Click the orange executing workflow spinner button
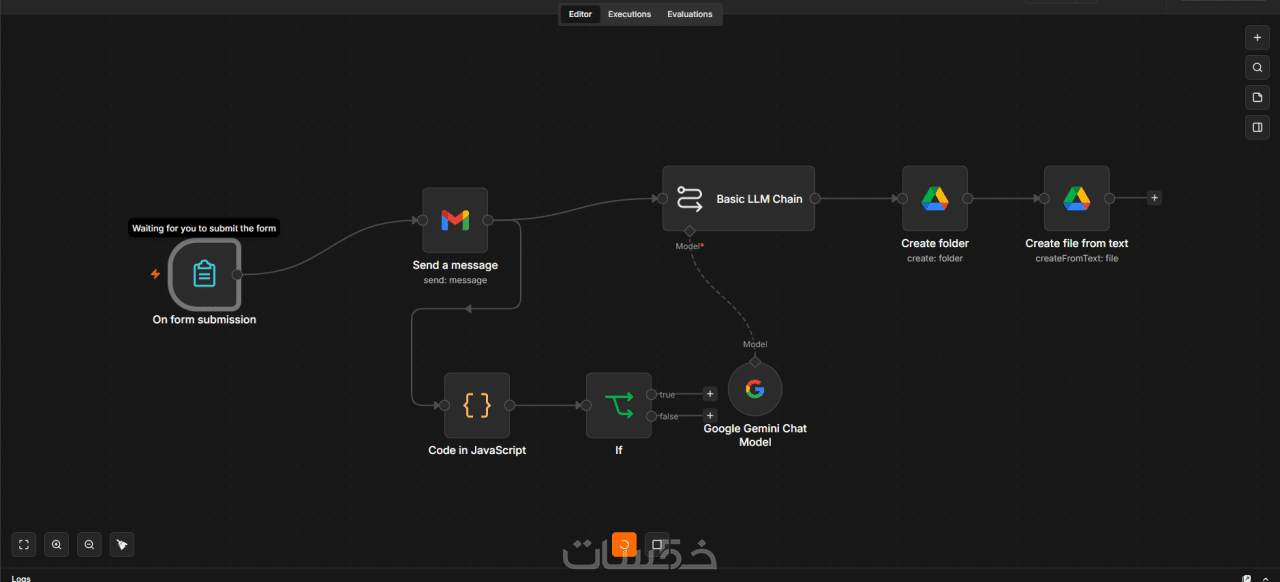Viewport: 1280px width, 582px height. pyautogui.click(x=624, y=544)
